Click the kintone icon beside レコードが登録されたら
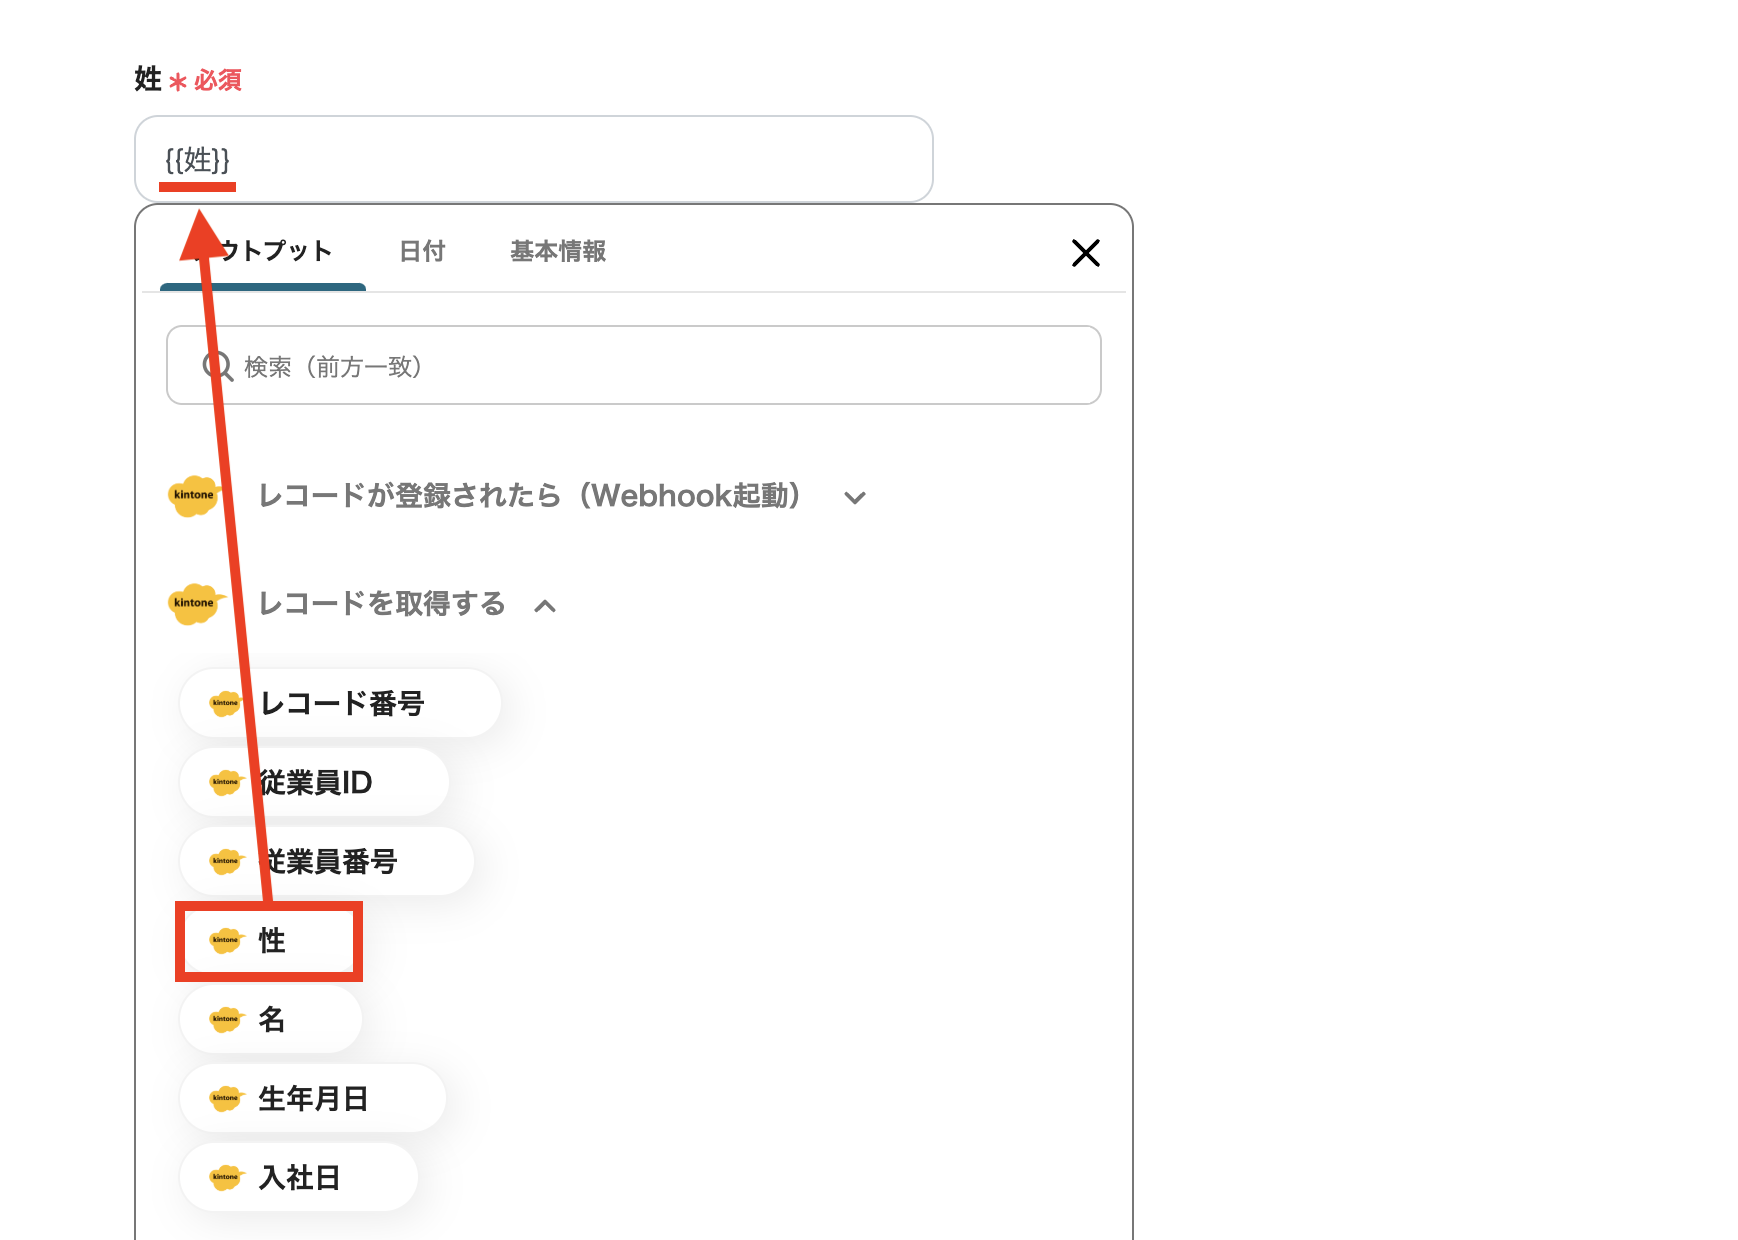This screenshot has width=1738, height=1240. tap(194, 496)
